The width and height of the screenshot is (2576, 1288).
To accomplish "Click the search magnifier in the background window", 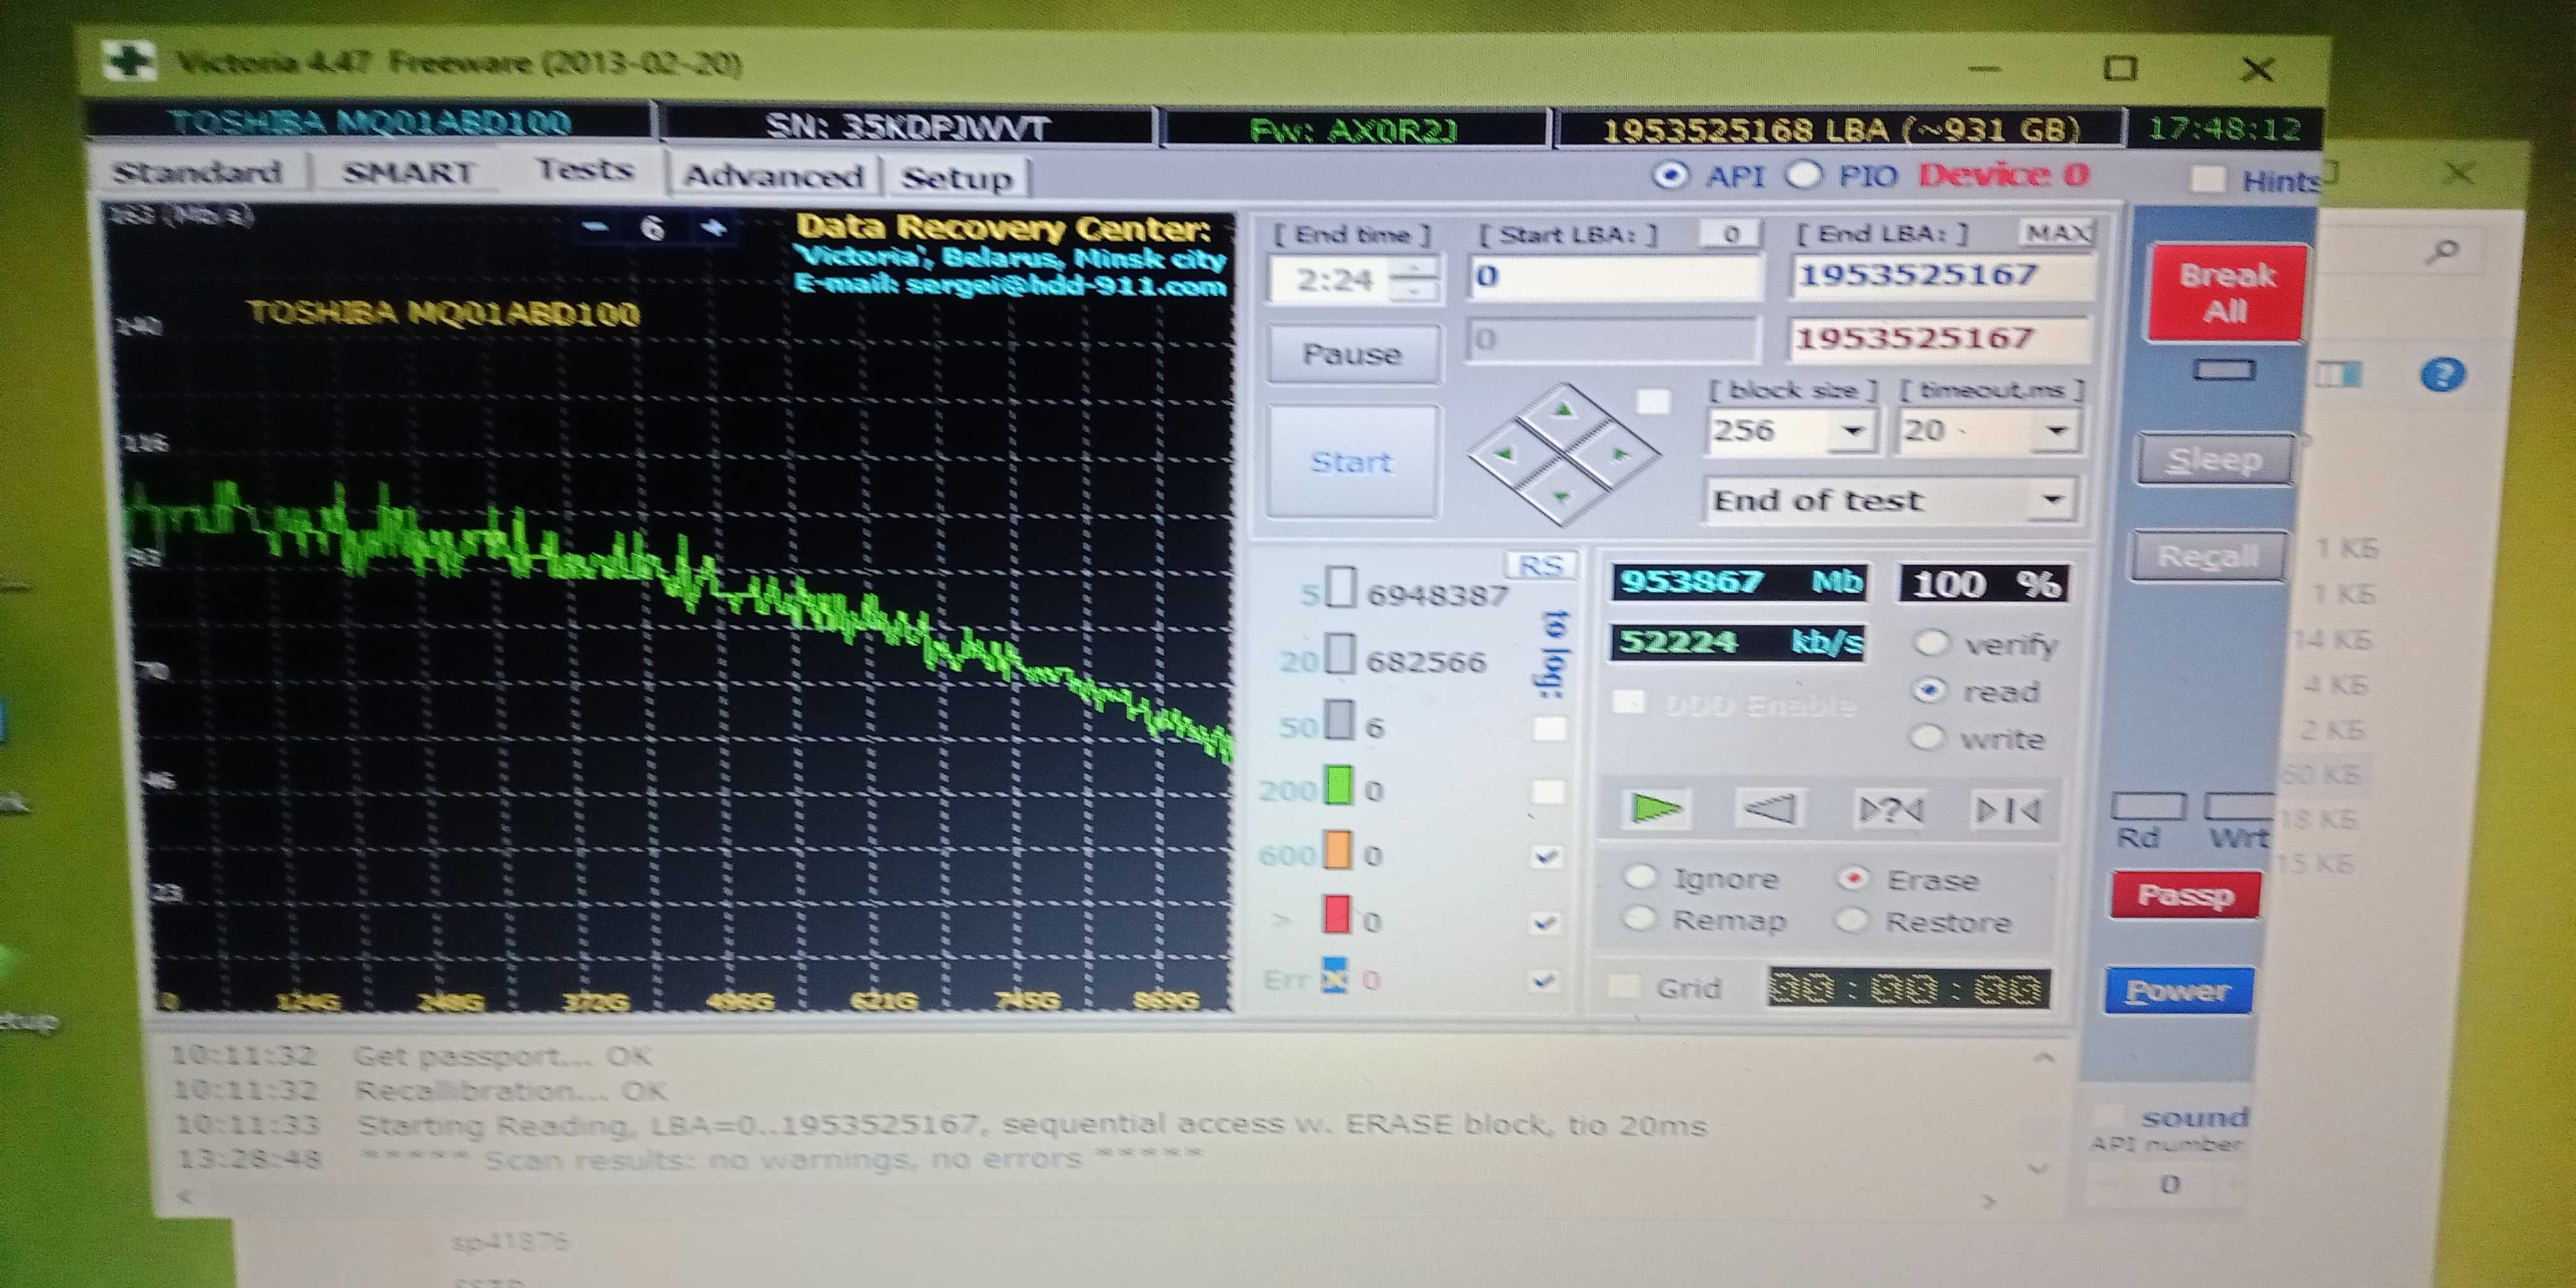I will pos(2442,251).
